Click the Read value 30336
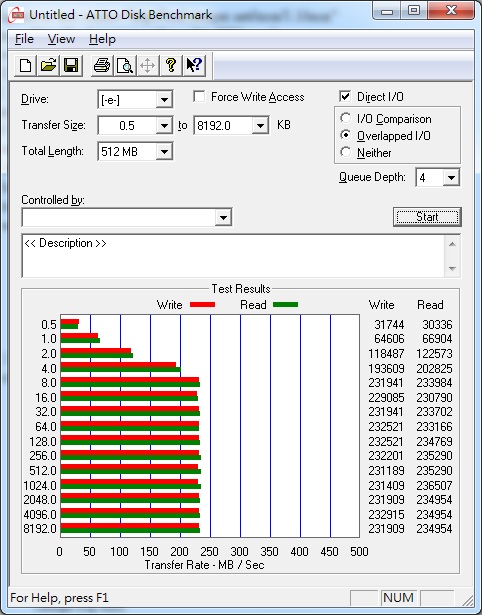This screenshot has height=615, width=482. coord(437,325)
